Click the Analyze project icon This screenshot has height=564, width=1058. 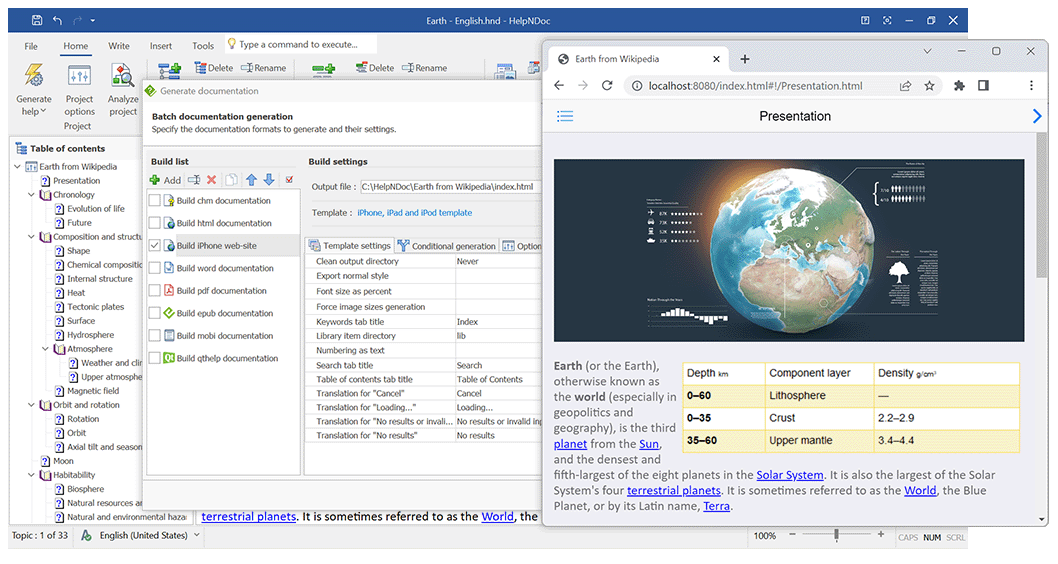123,76
